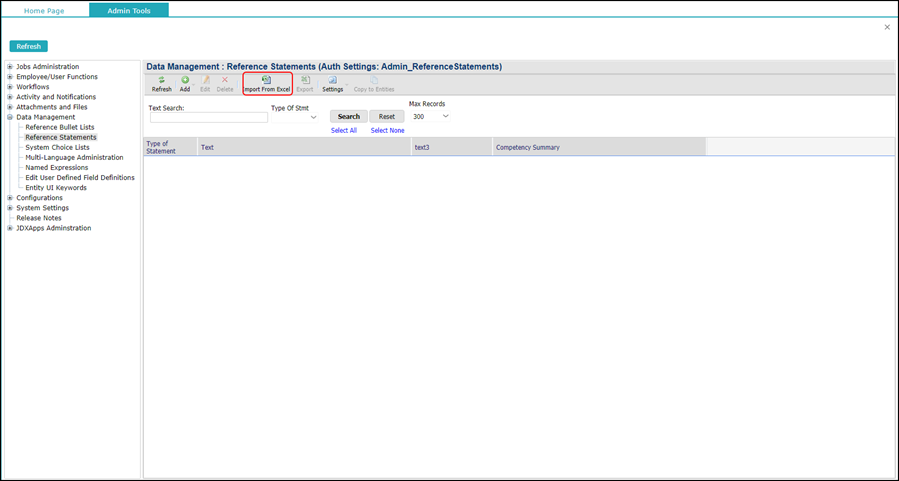Open the Type Of Stmt dropdown
Screen dimensions: 899x481
pyautogui.click(x=313, y=117)
